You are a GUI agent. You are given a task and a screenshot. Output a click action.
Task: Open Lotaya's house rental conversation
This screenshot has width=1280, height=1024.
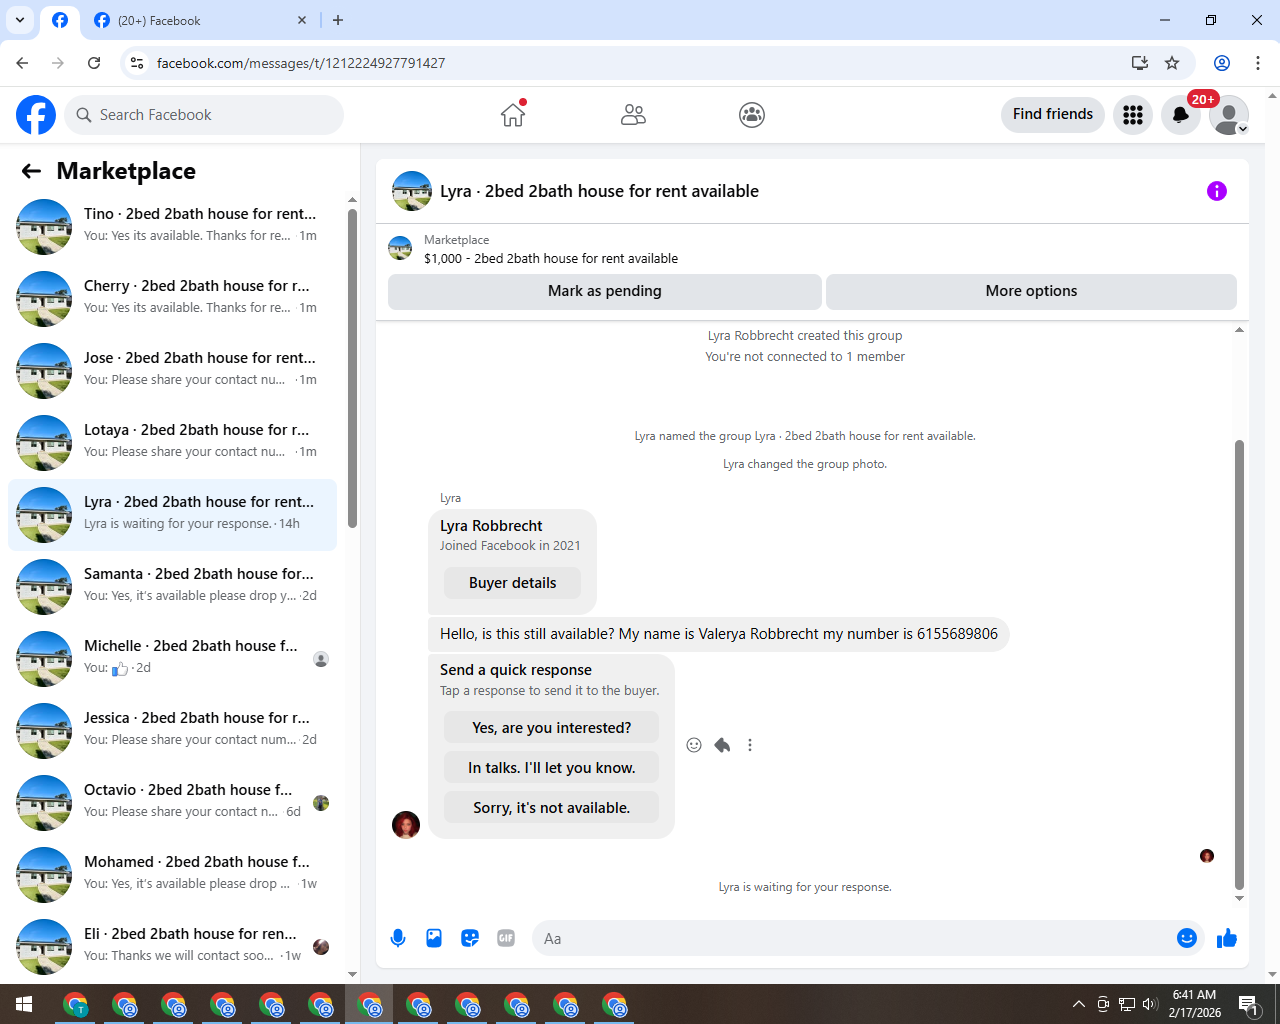point(172,443)
